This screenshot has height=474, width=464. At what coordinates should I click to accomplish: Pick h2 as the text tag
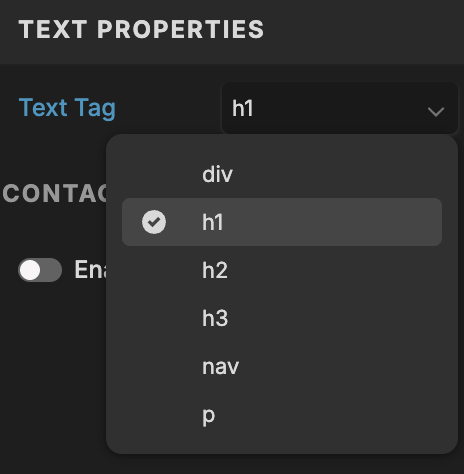(x=282, y=270)
